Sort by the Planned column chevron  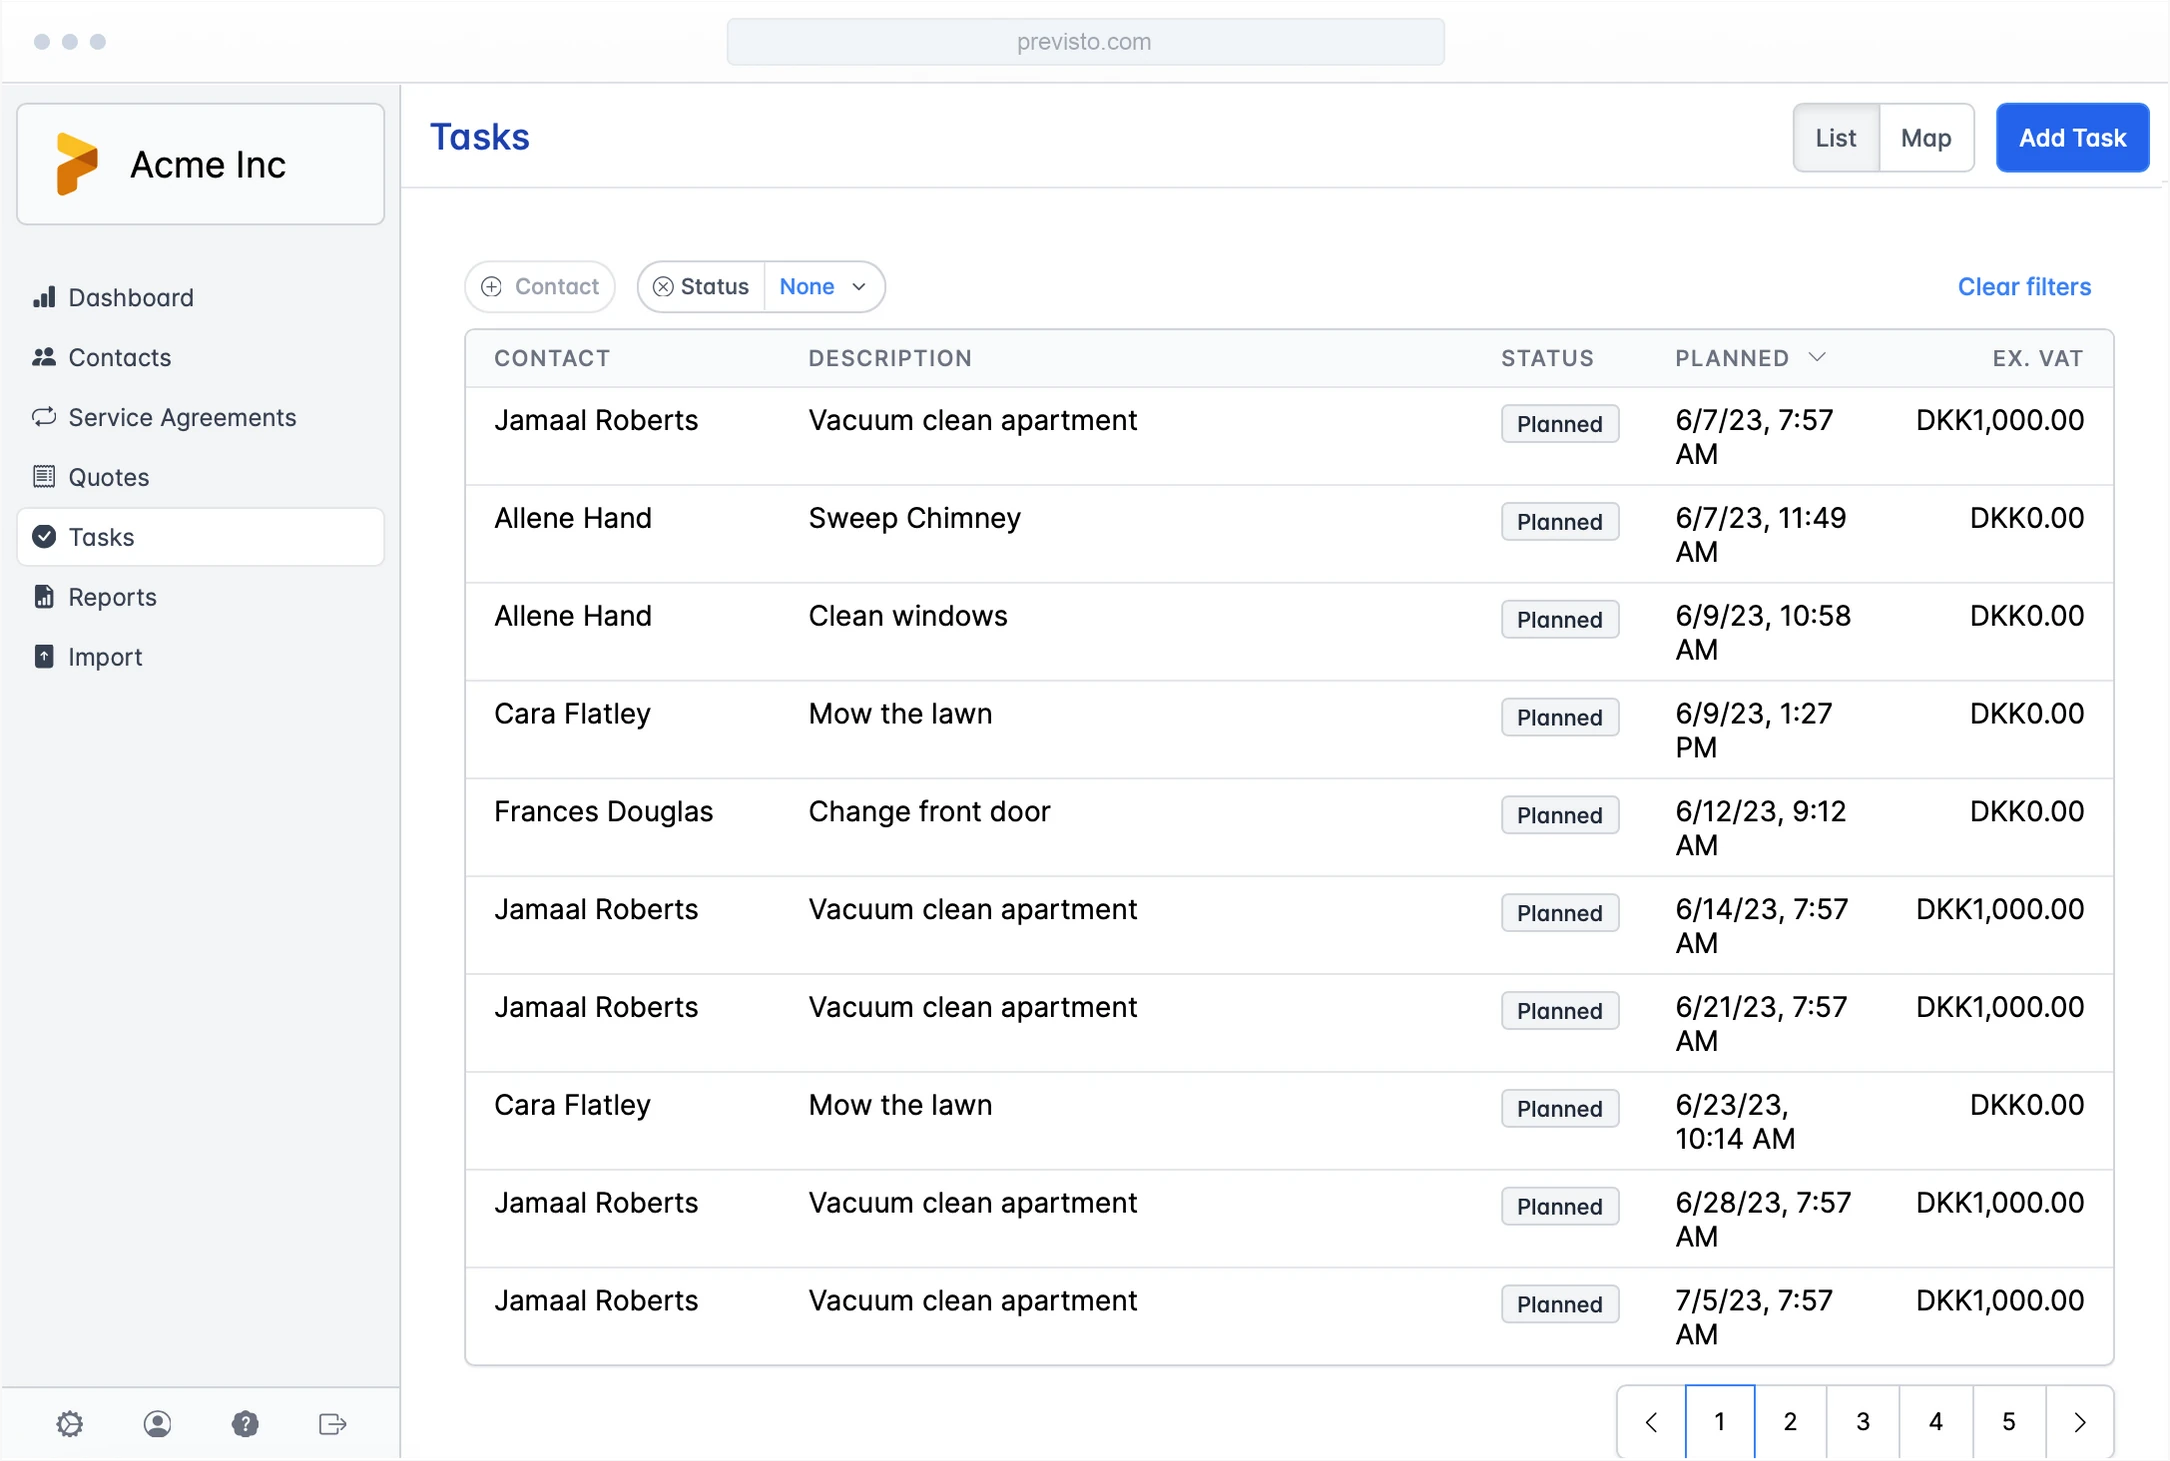(x=1818, y=357)
